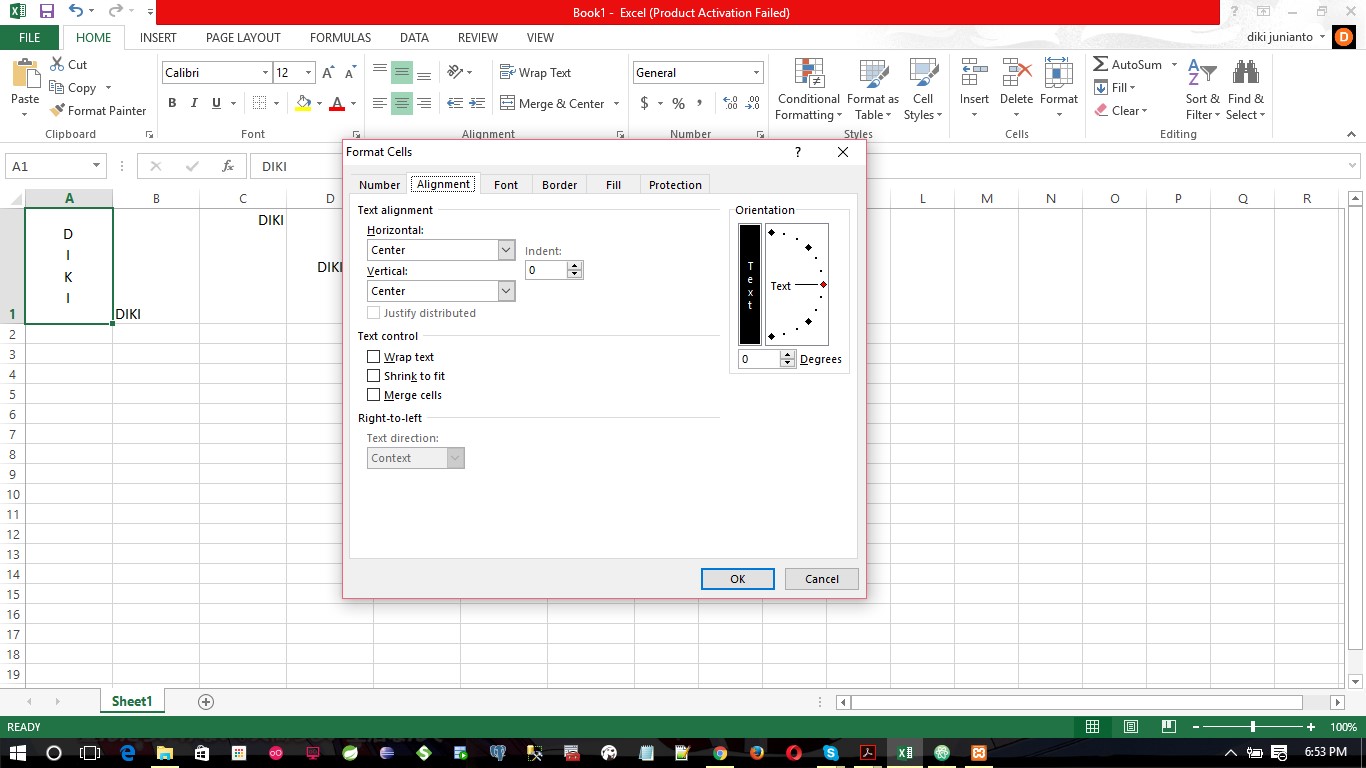The image size is (1366, 768).
Task: Click the OK button
Action: point(737,579)
